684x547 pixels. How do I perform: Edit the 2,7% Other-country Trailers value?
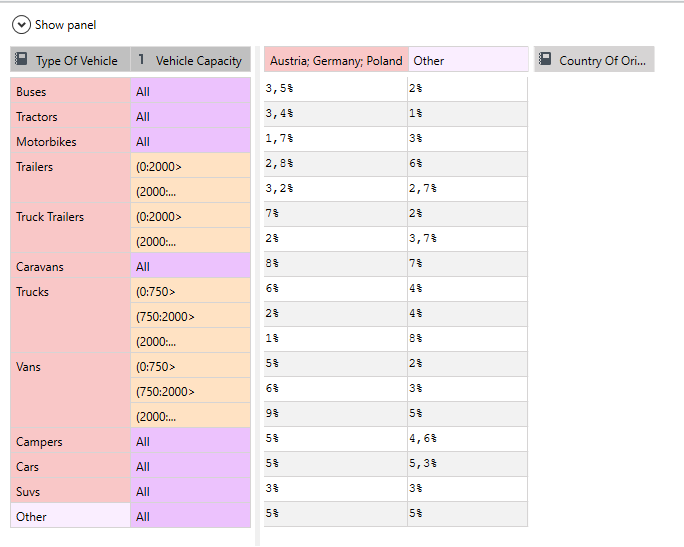pos(468,189)
